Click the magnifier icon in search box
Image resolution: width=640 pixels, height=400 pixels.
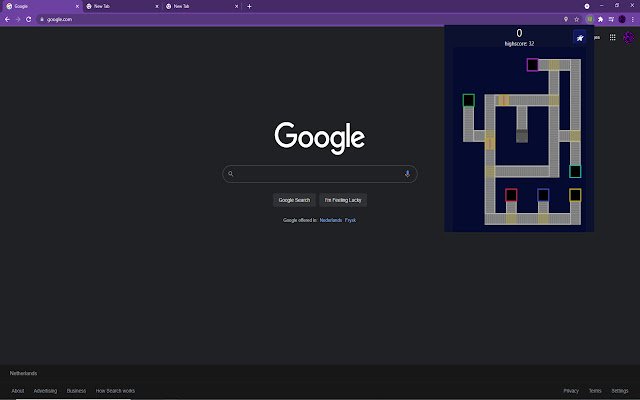pyautogui.click(x=231, y=174)
